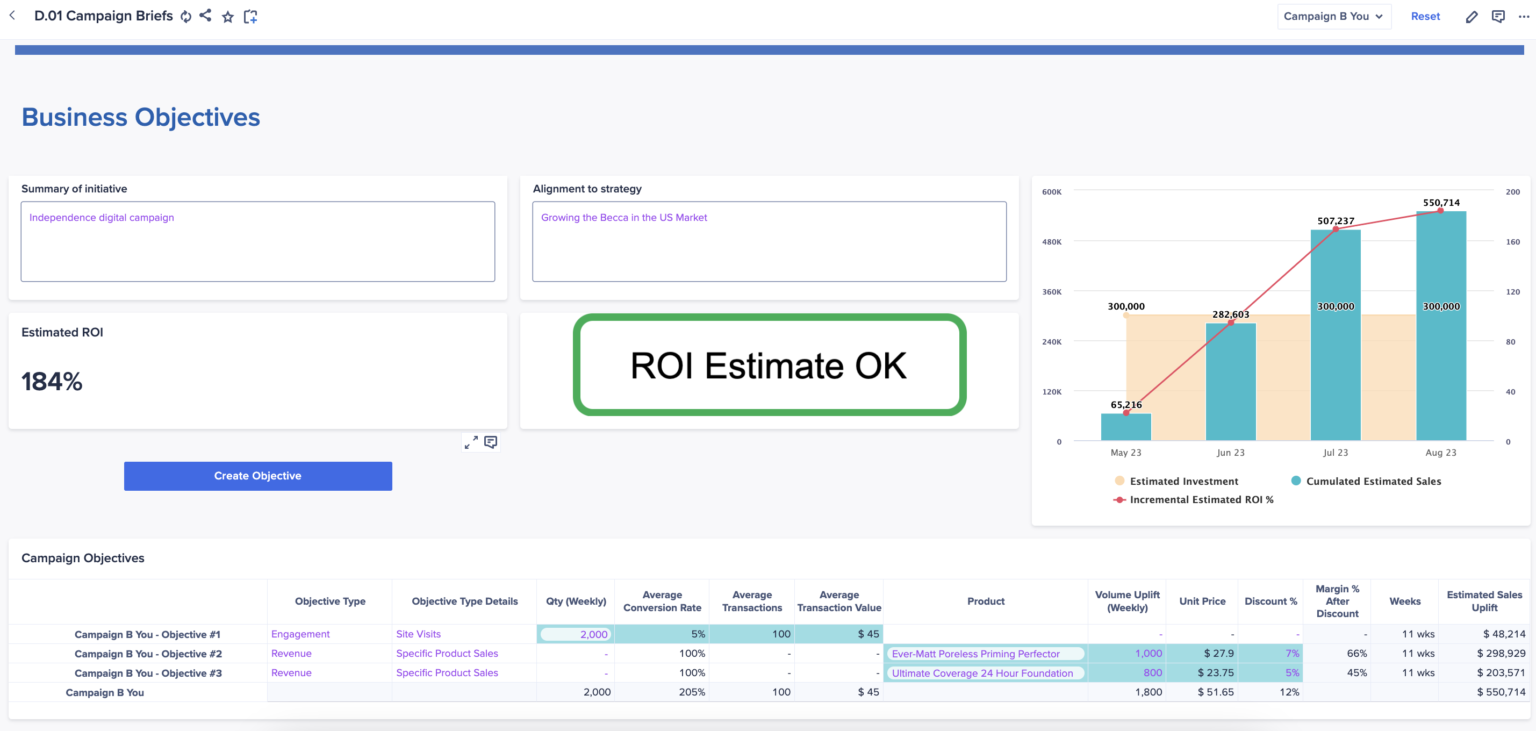Click the $ 23.75 unit price cell

point(1202,673)
